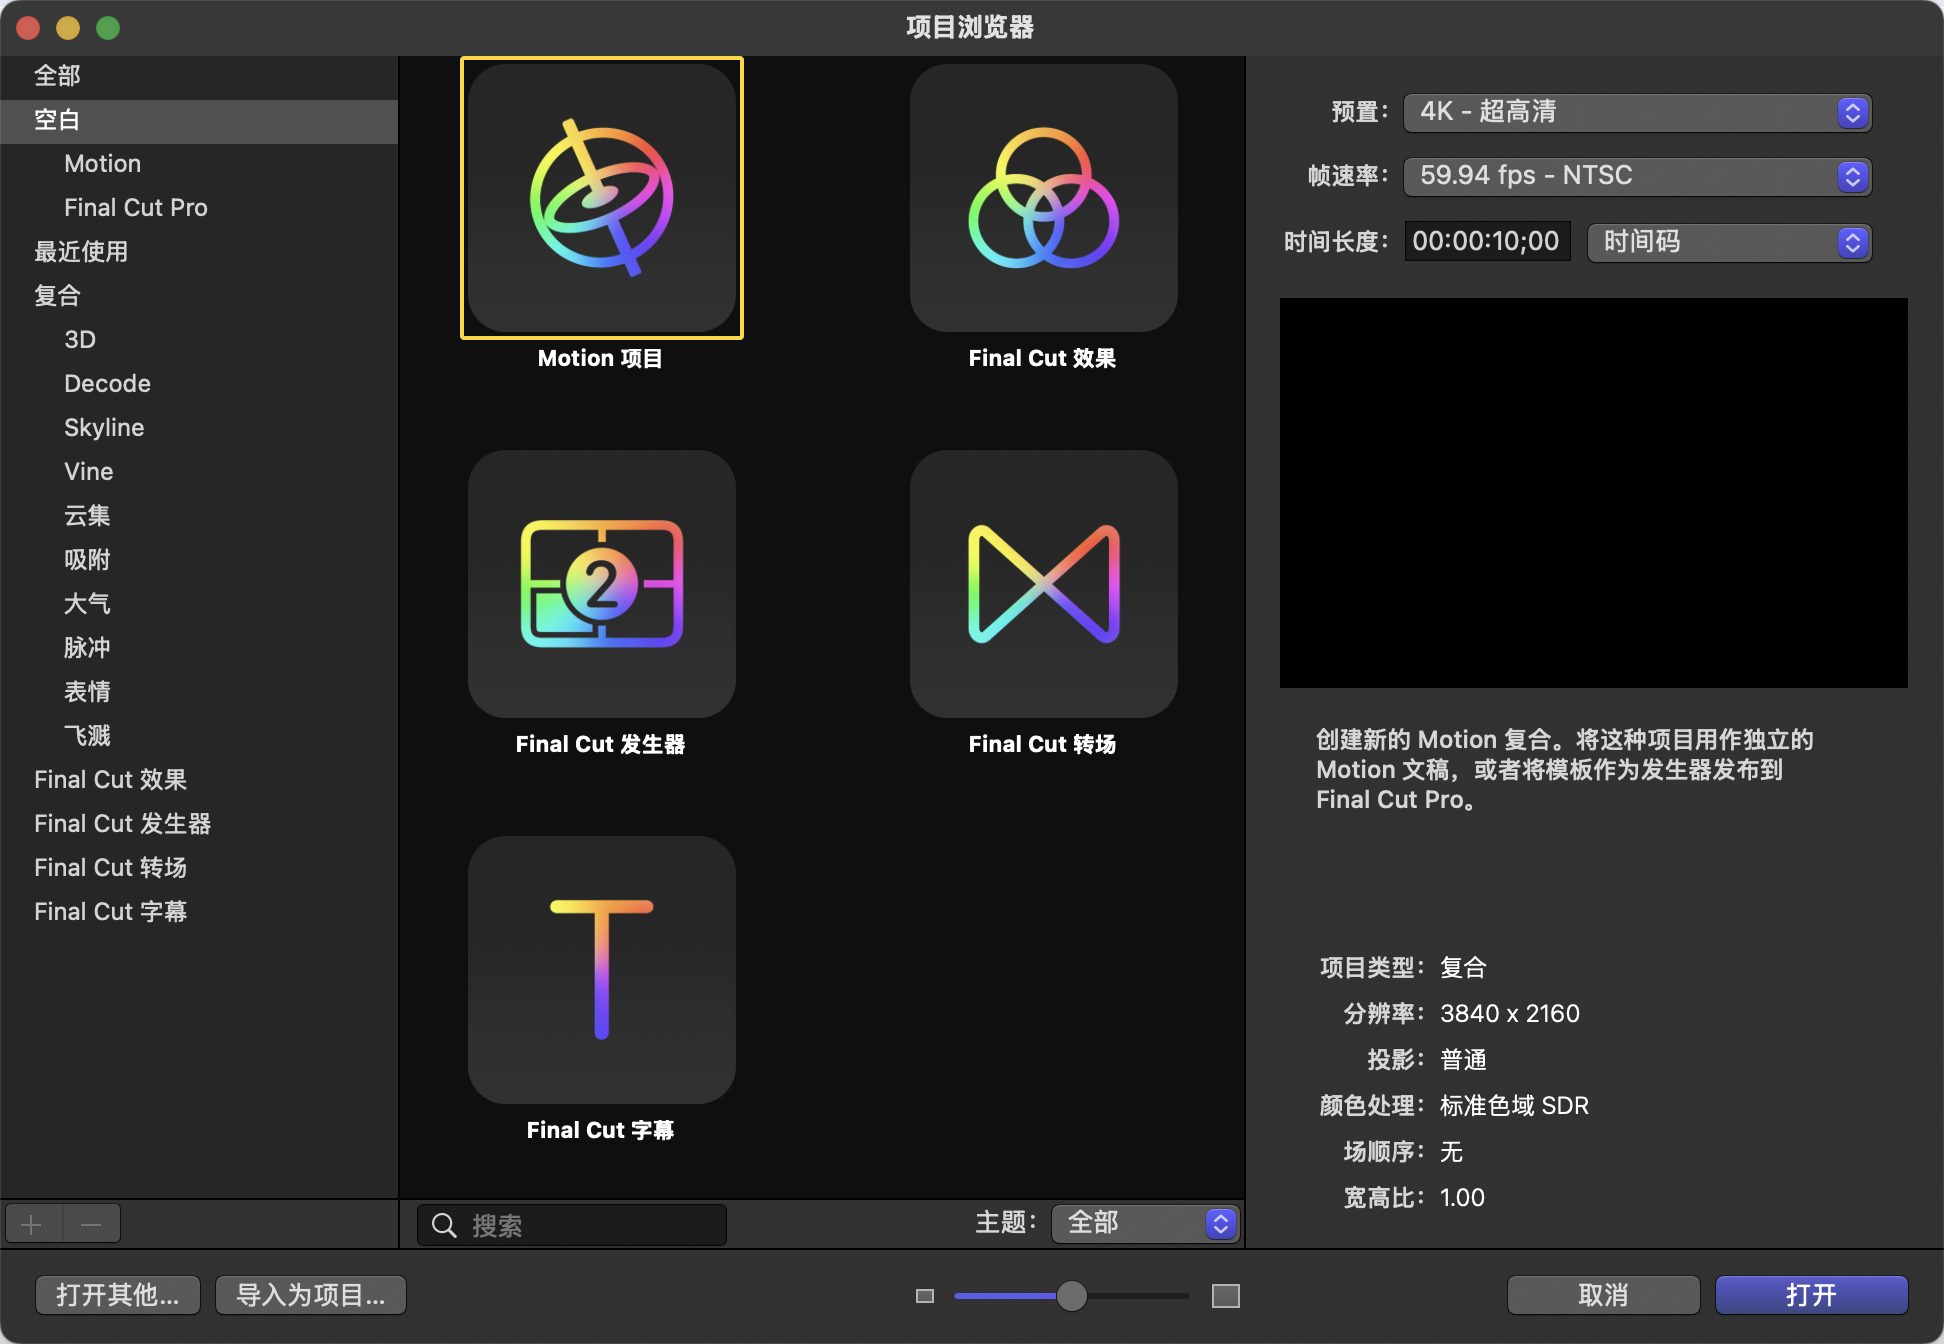Select 最近使用 in the sidebar
This screenshot has height=1344, width=1944.
click(81, 251)
